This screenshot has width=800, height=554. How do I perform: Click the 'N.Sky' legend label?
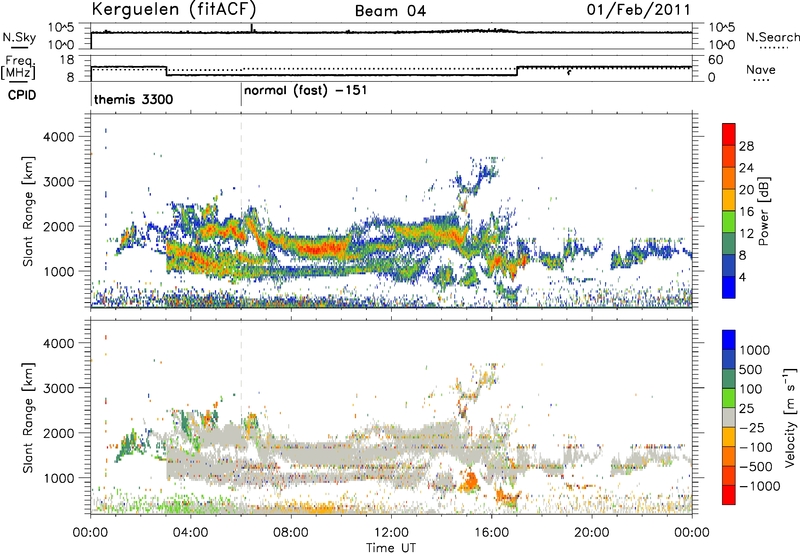[x=19, y=37]
